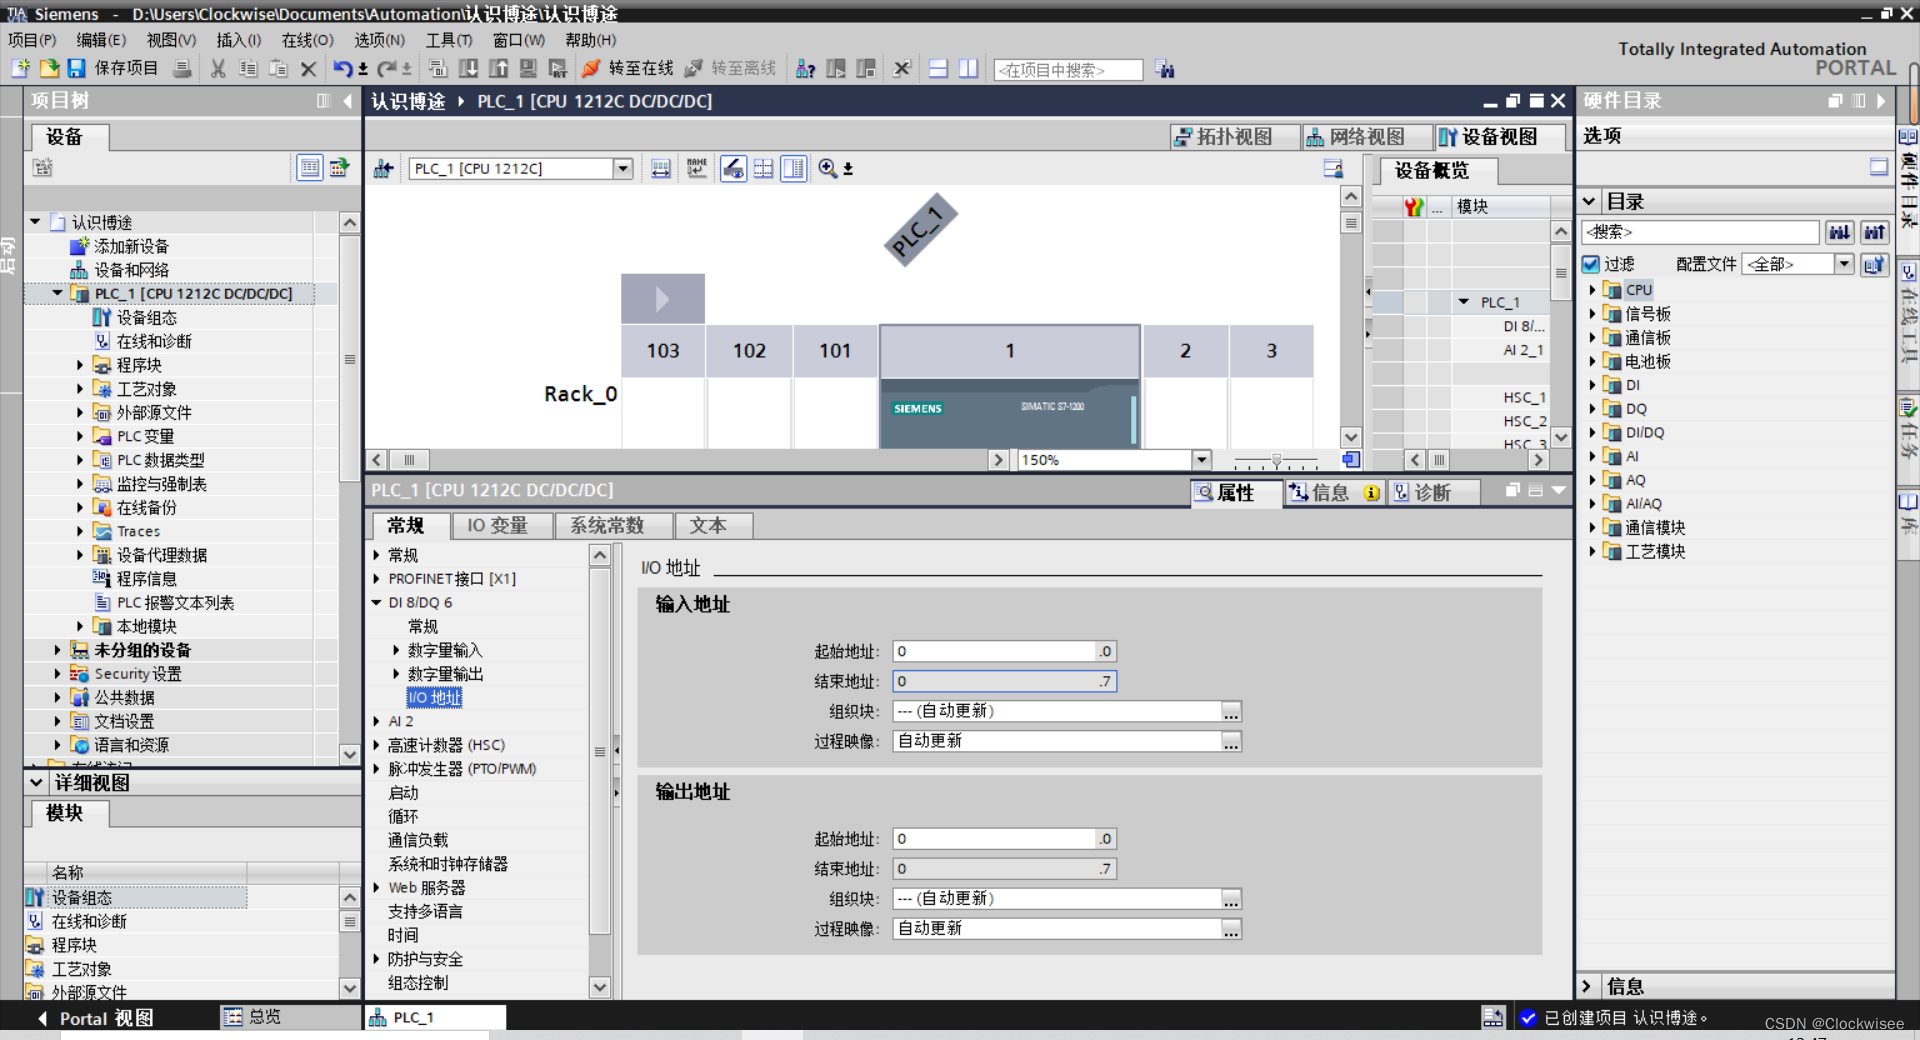
Task: Save project with the floppy disk icon
Action: coord(76,68)
